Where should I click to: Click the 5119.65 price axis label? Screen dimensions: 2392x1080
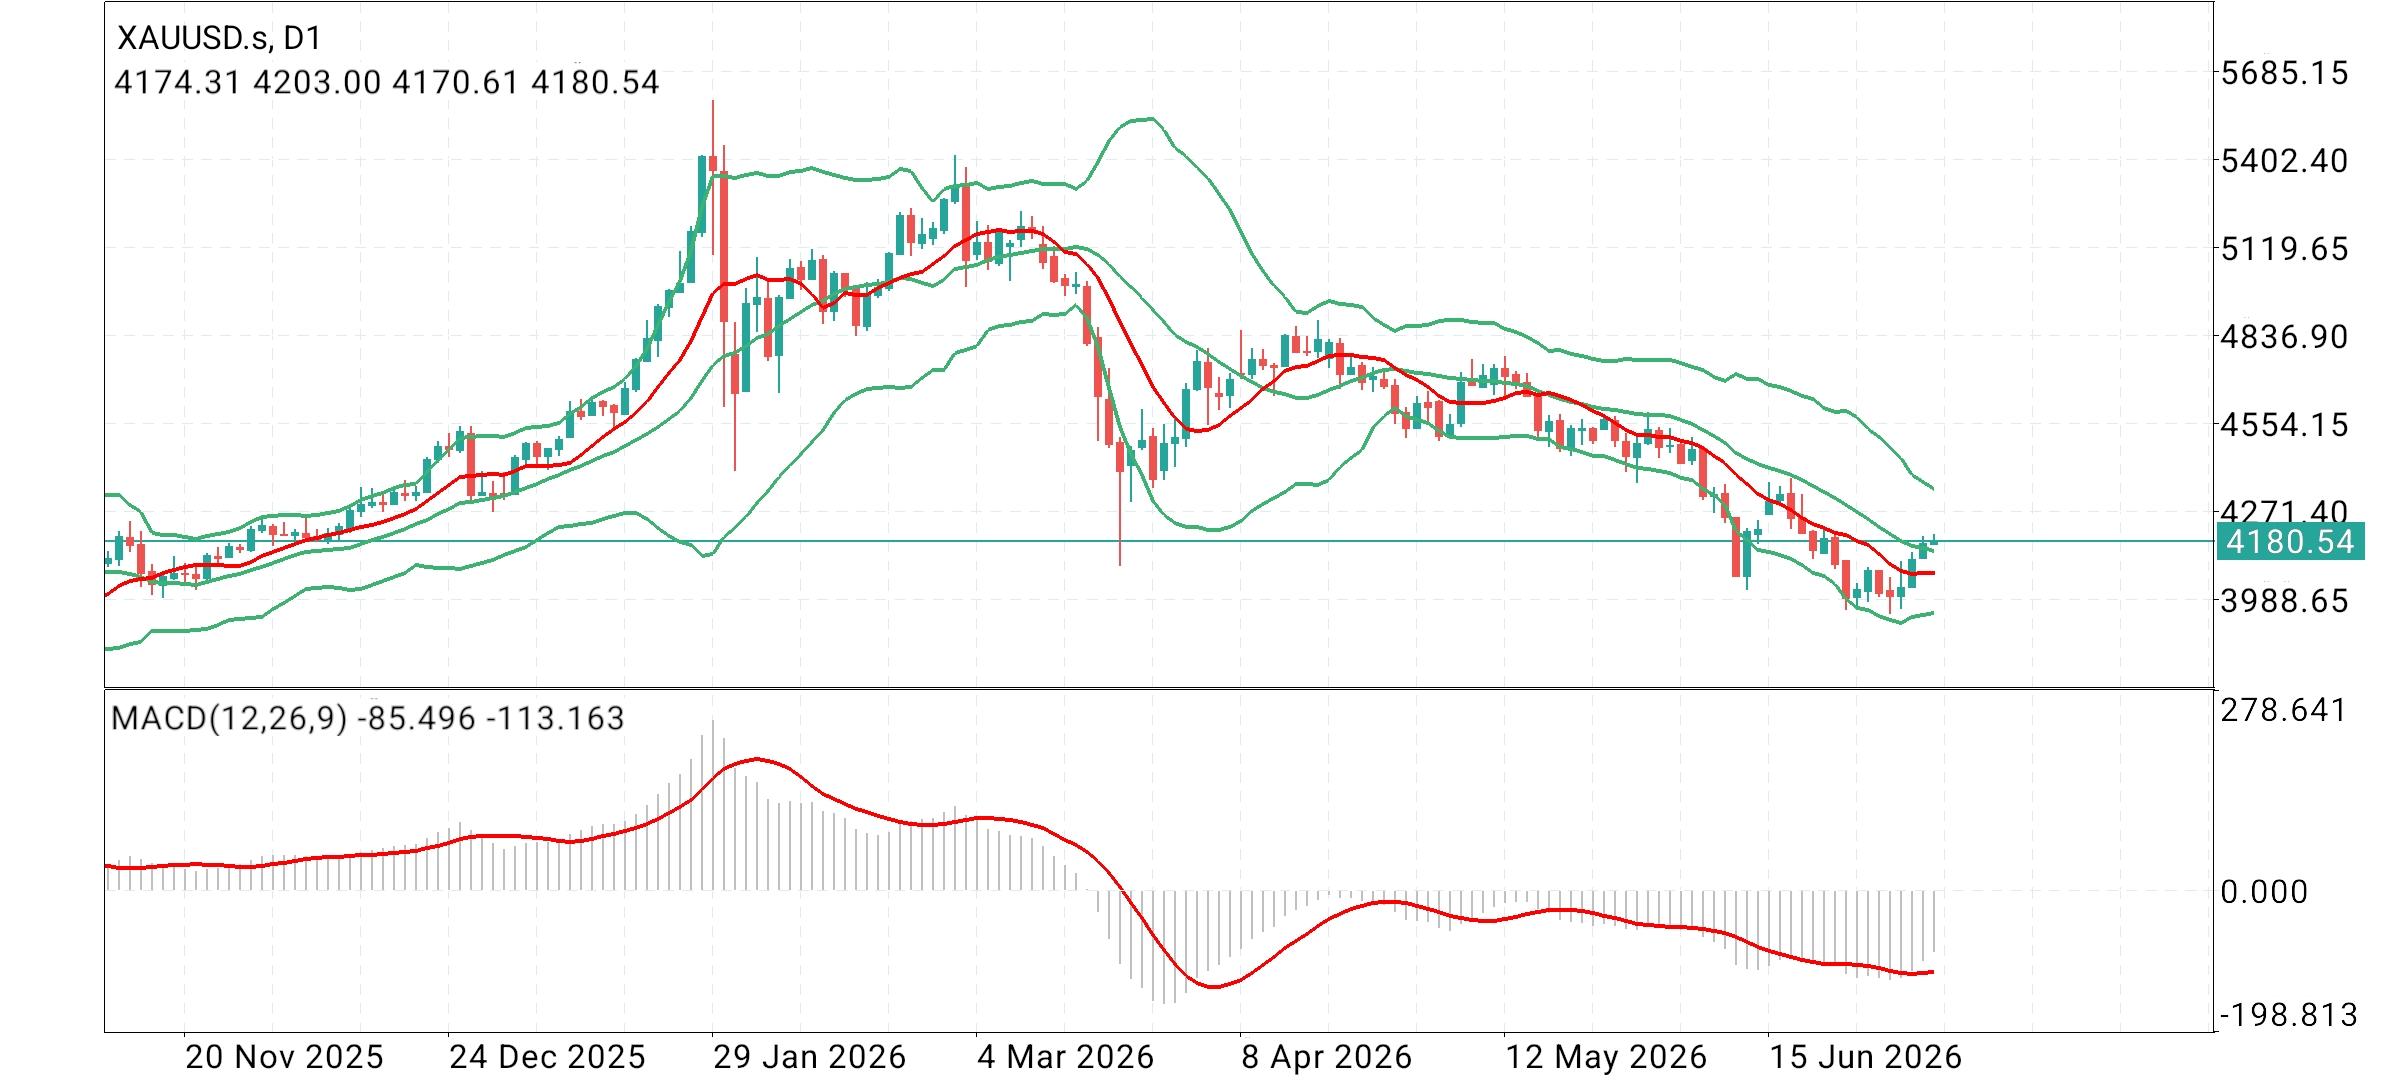(2284, 248)
